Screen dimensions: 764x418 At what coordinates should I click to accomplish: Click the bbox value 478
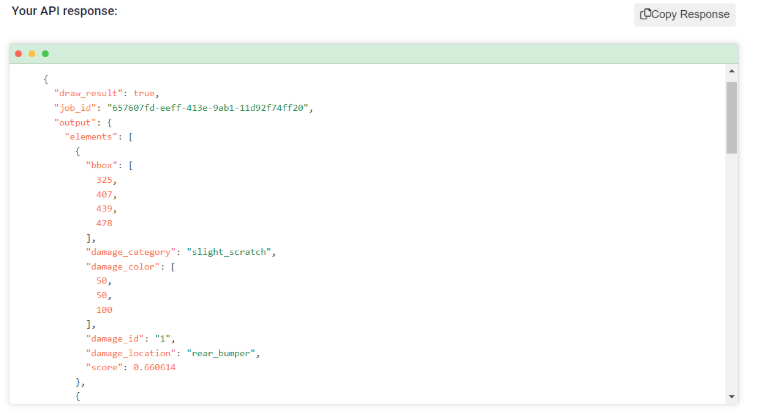coord(104,223)
